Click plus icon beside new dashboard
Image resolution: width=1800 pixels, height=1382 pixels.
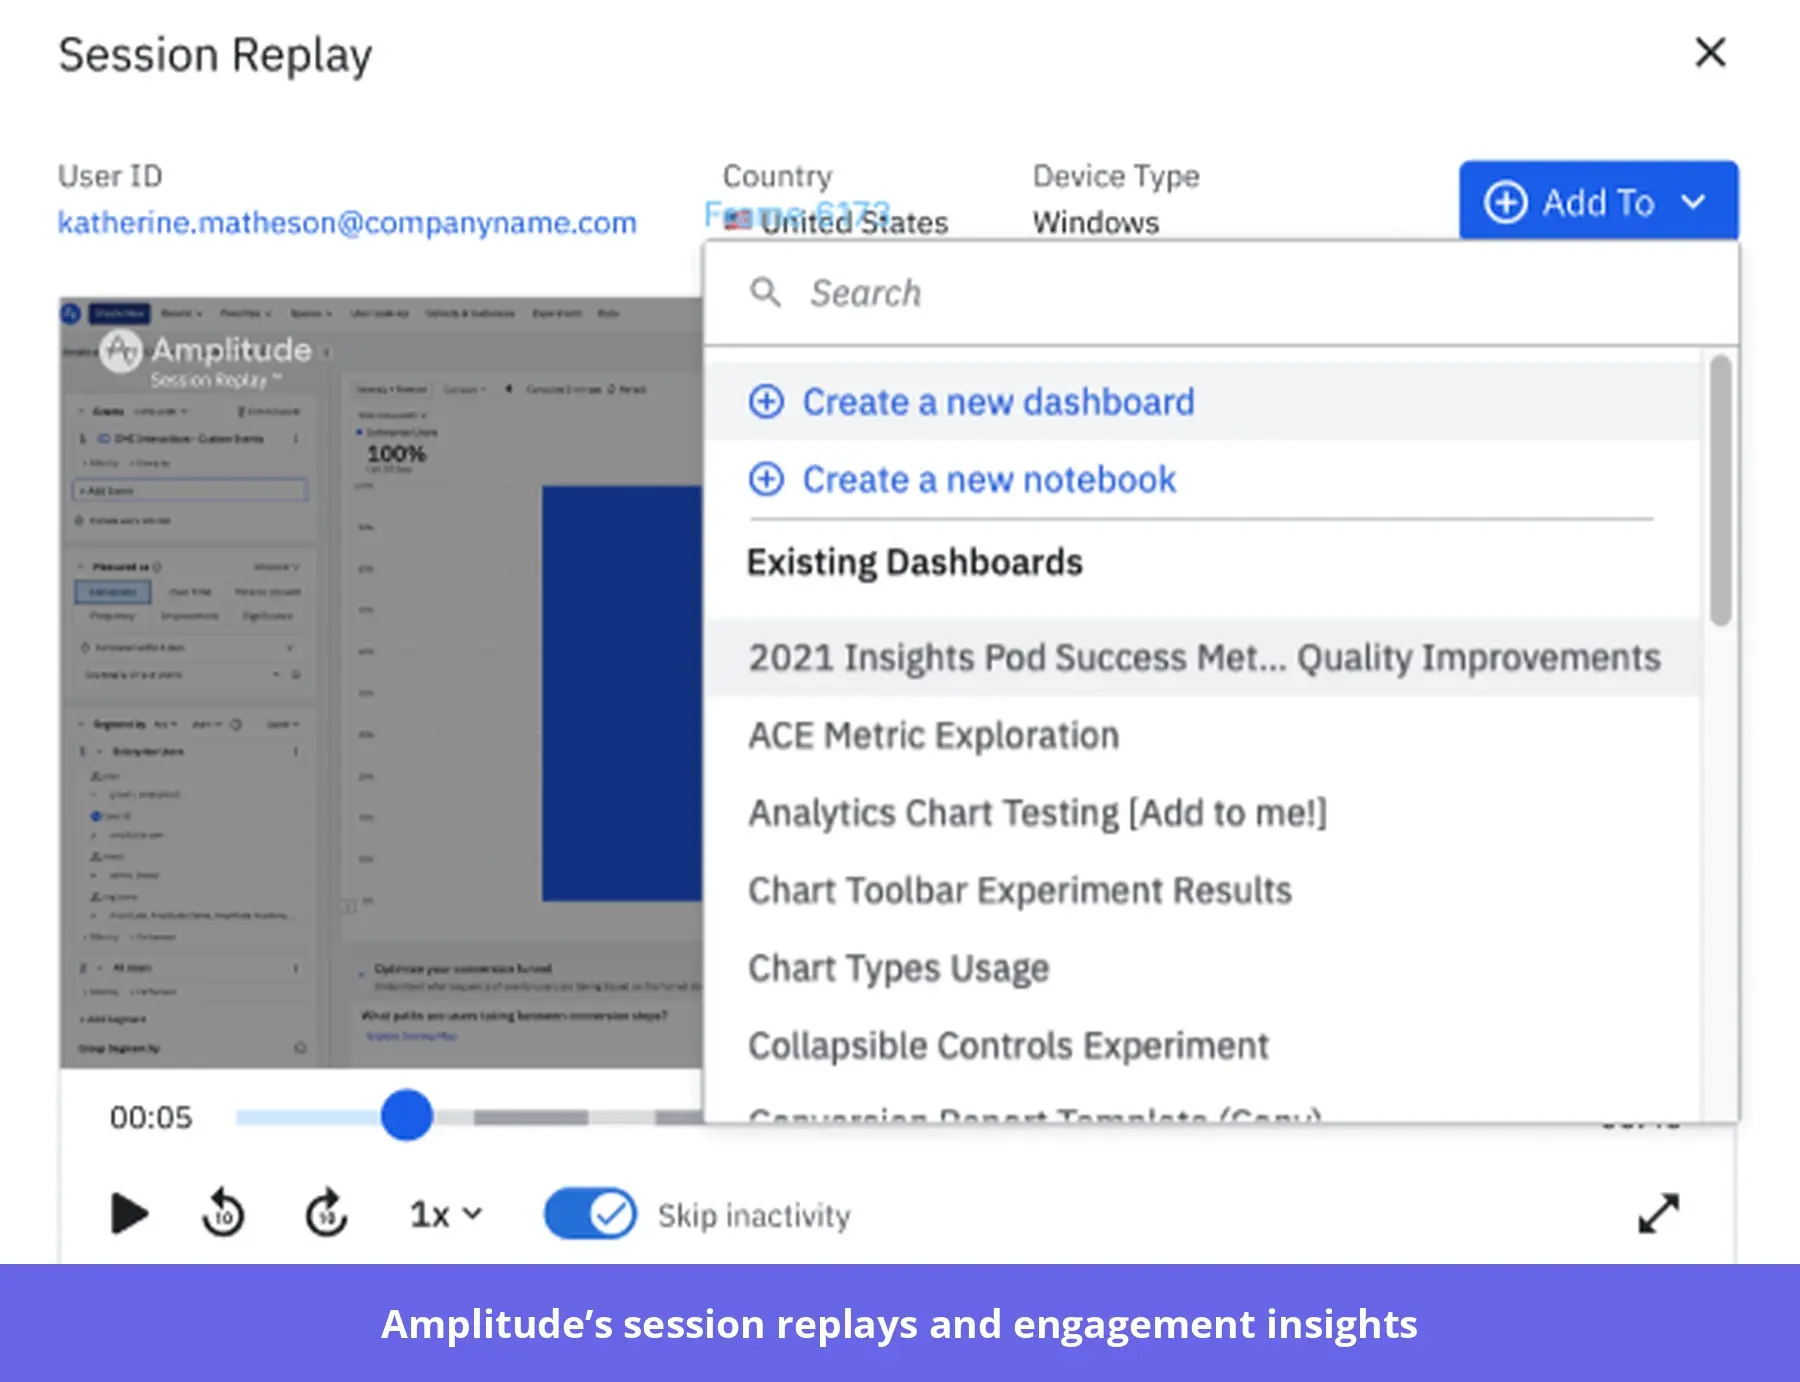pyautogui.click(x=766, y=401)
